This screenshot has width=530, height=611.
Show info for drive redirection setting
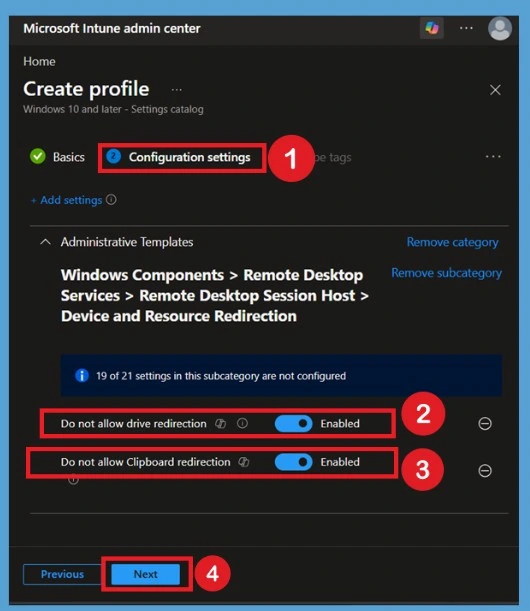tap(242, 424)
